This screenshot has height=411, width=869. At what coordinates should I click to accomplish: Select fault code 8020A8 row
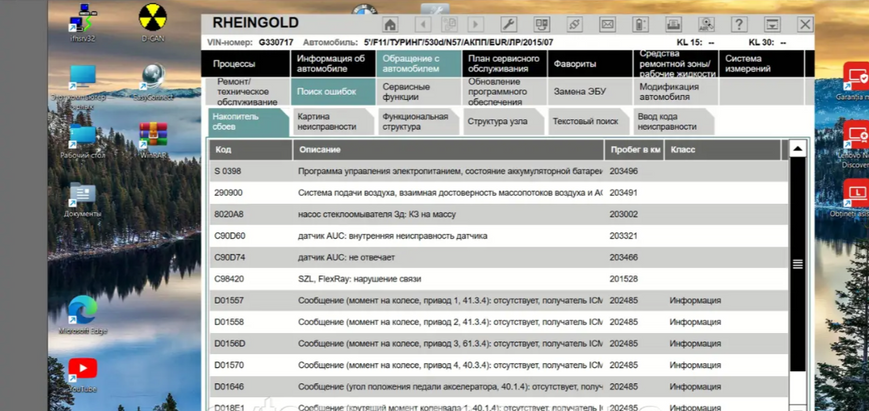click(498, 214)
